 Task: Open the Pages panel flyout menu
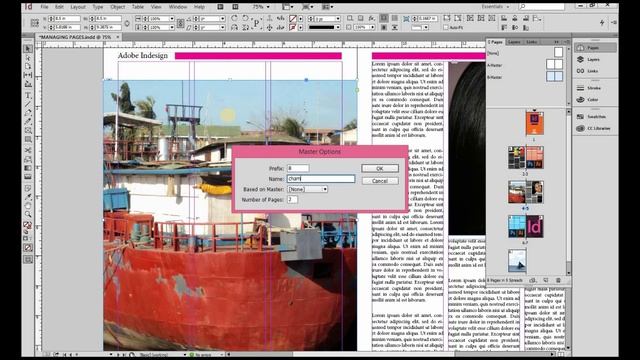click(567, 42)
